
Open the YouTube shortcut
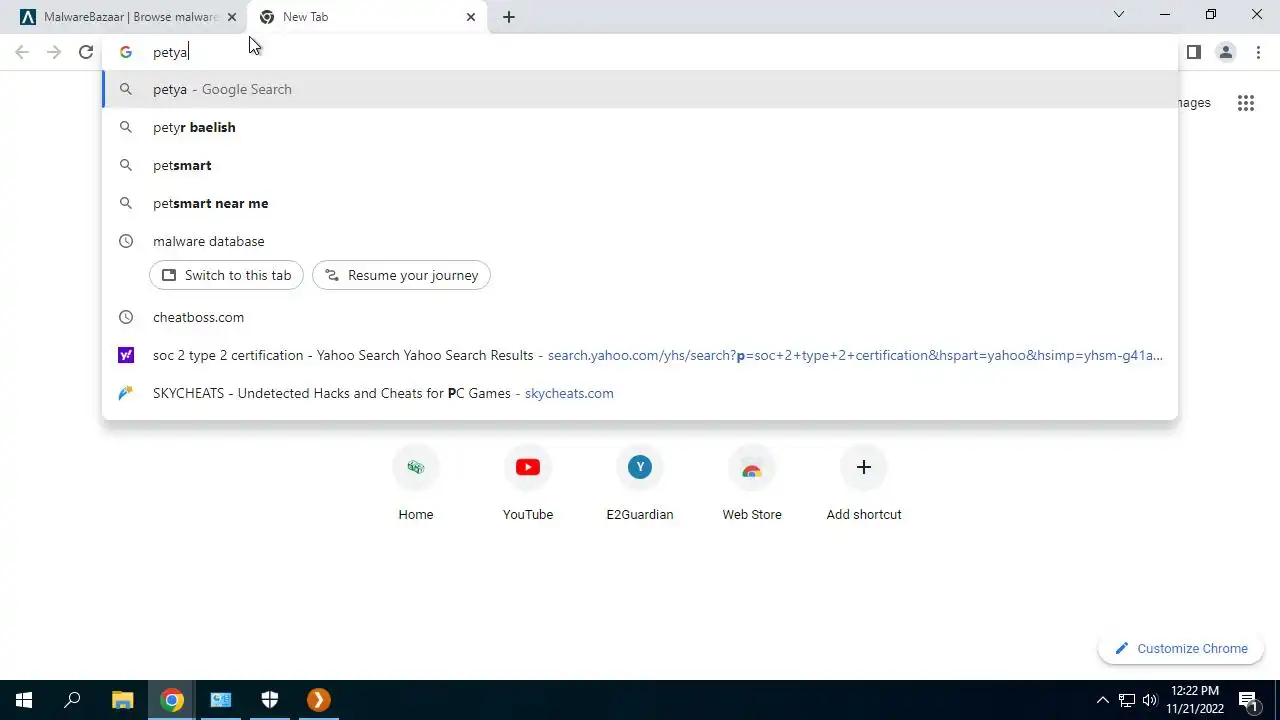pos(528,484)
